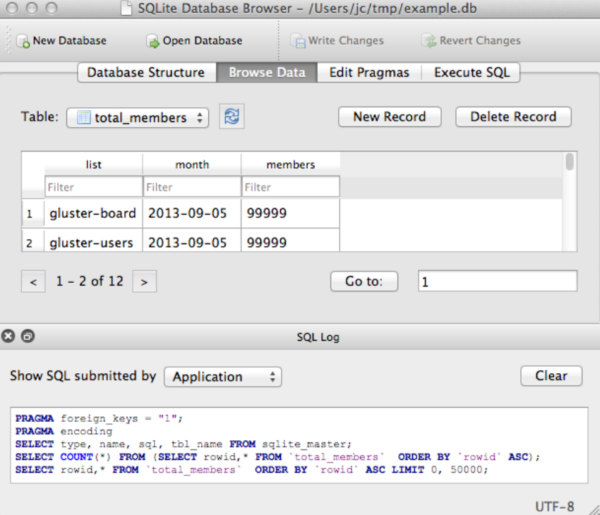This screenshot has width=600, height=515.
Task: Open the Table selector dropdown for total_members
Action: tap(138, 118)
